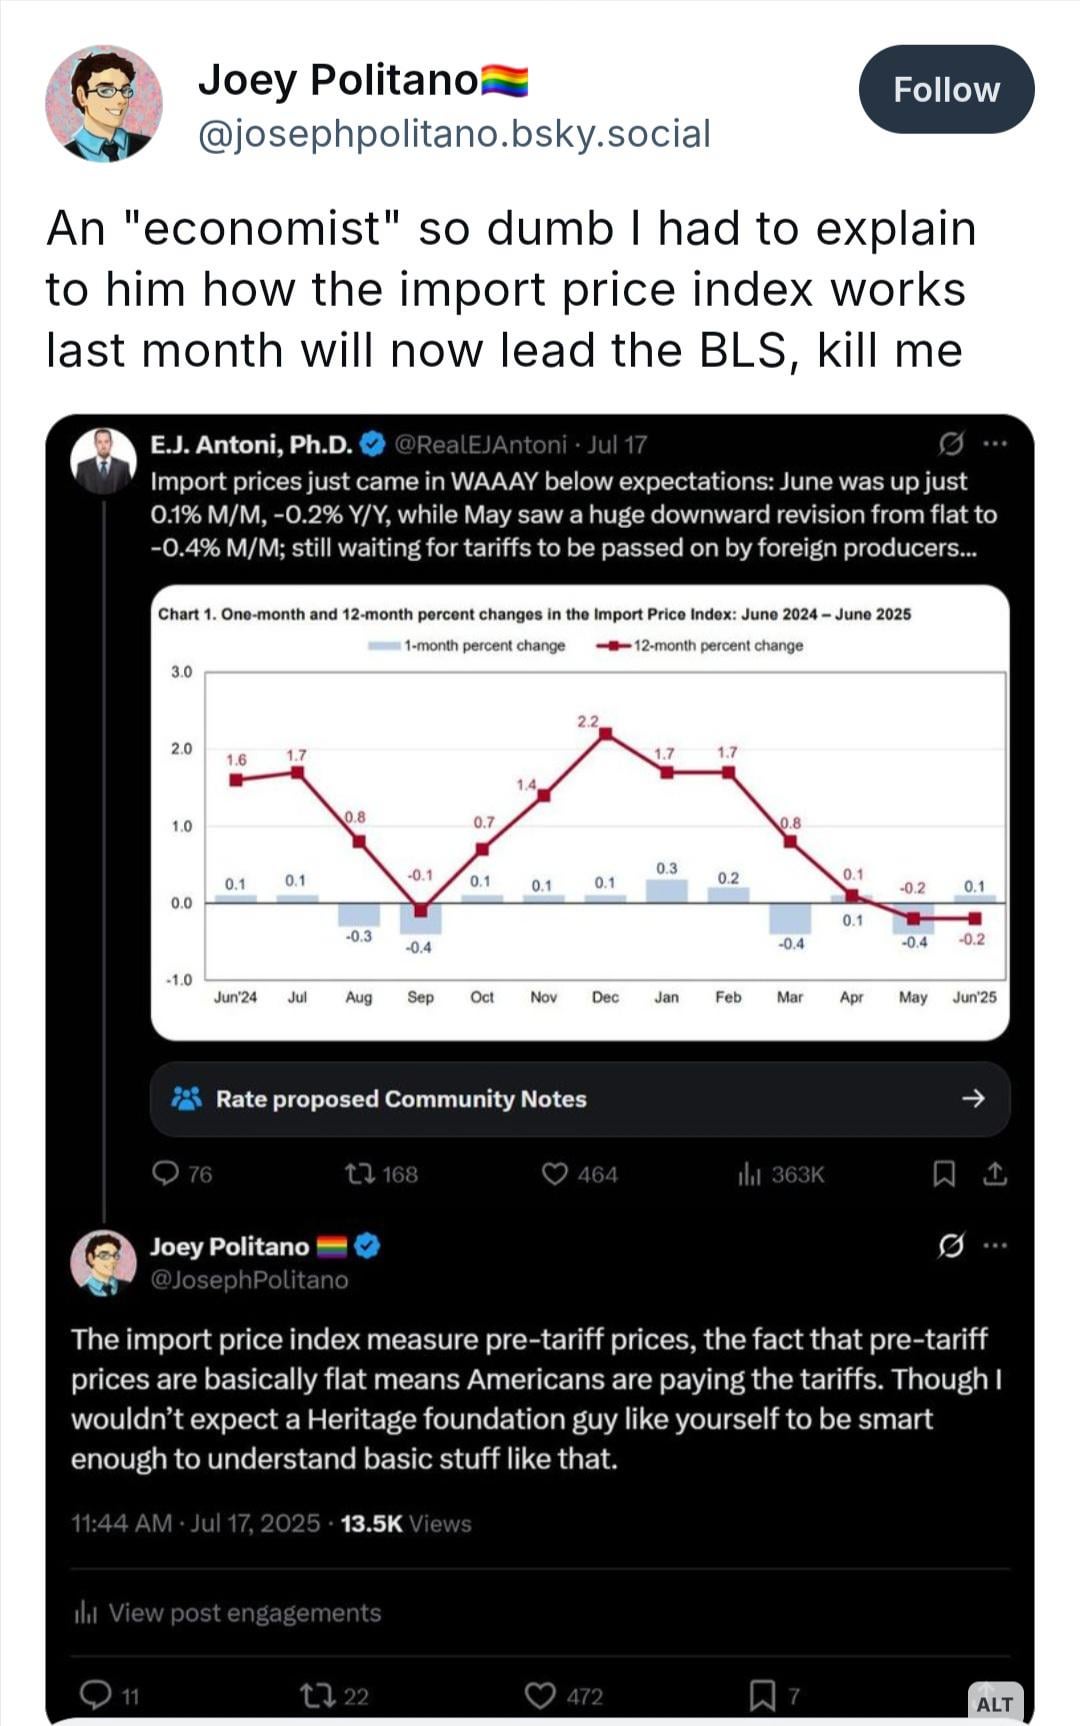The width and height of the screenshot is (1080, 1726).
Task: Tap the reply icon with 76 replies
Action: [165, 1173]
